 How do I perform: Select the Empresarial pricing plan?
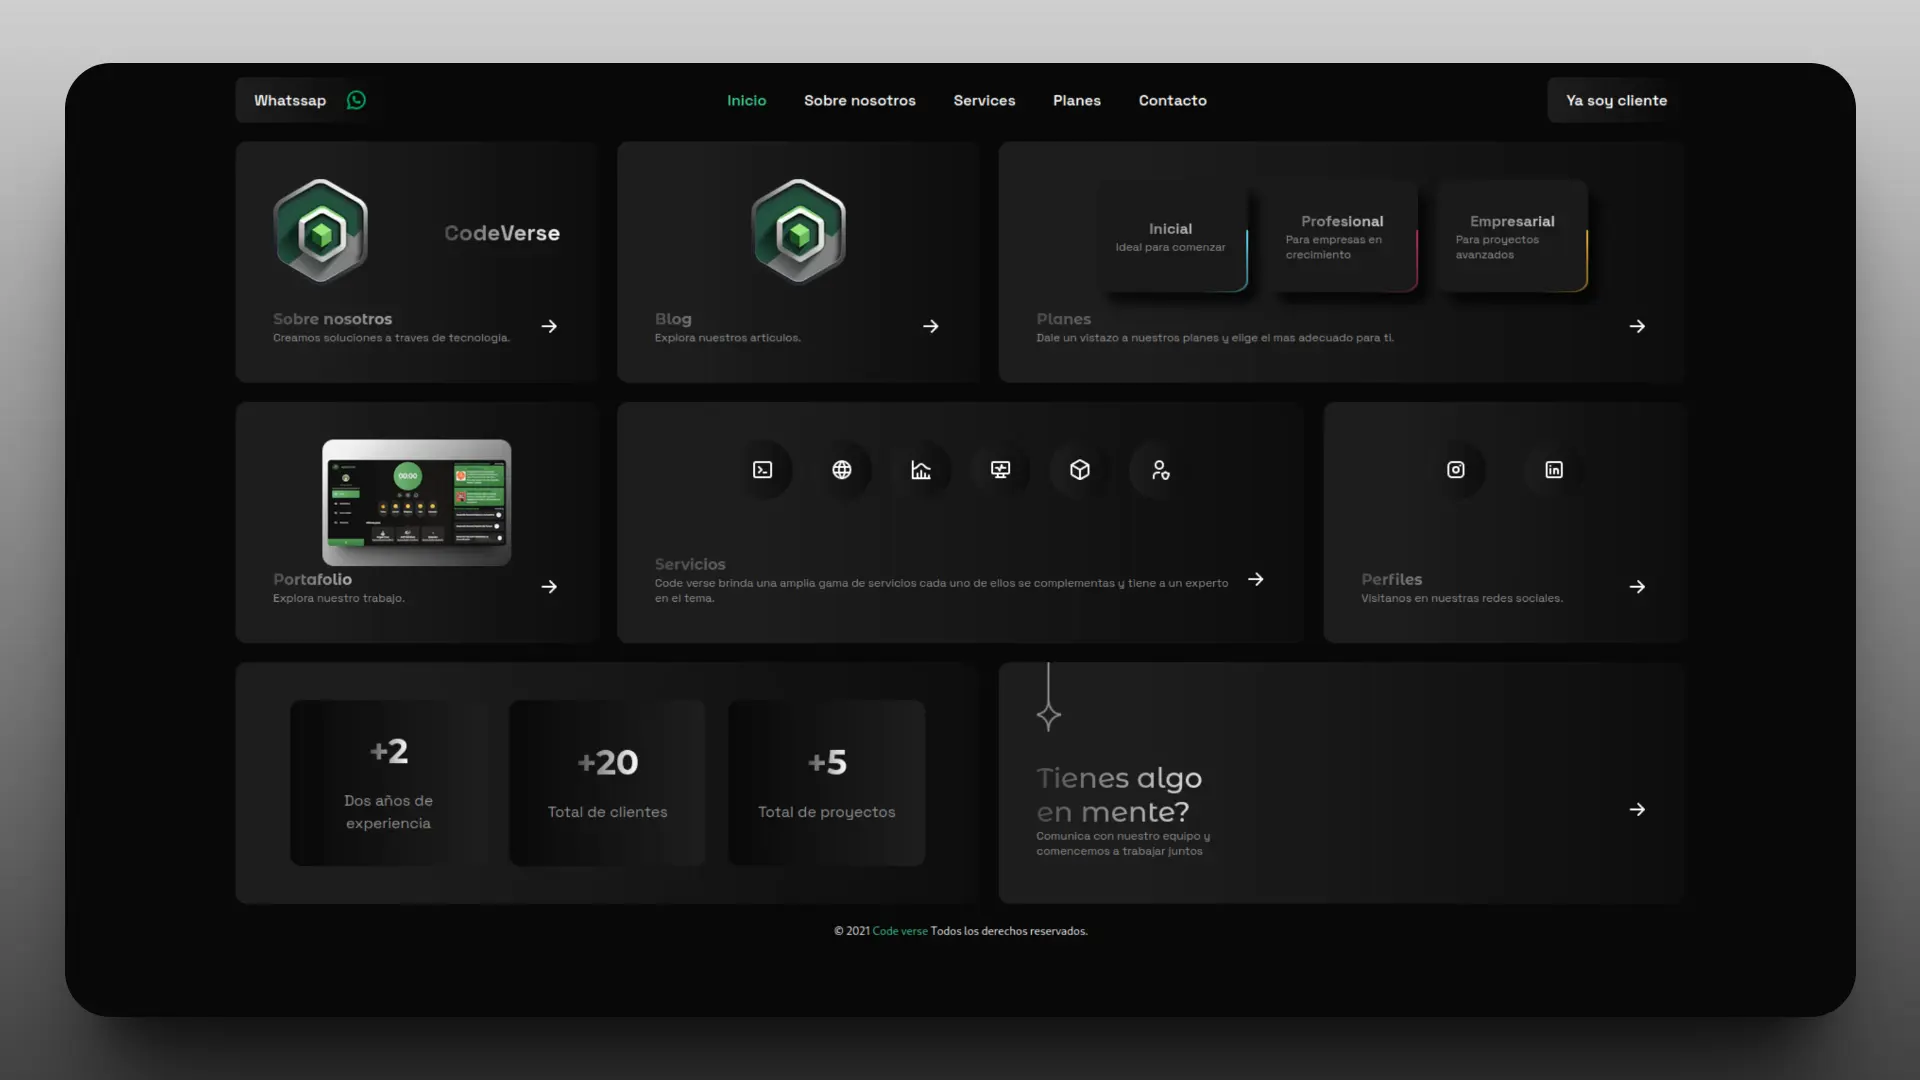(1511, 235)
